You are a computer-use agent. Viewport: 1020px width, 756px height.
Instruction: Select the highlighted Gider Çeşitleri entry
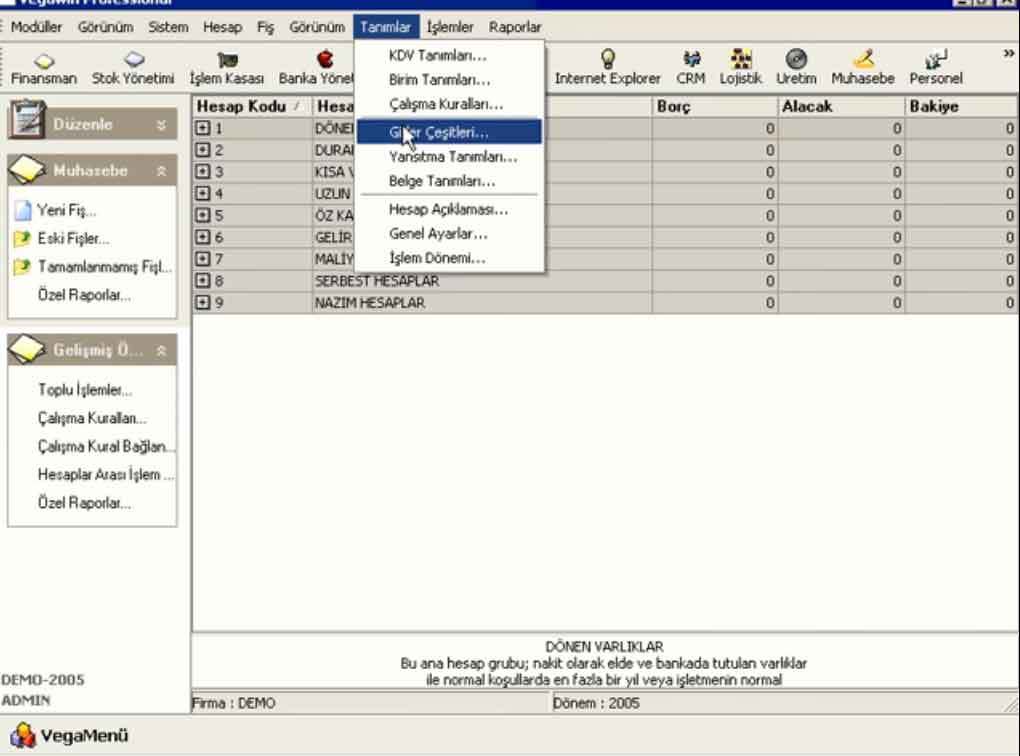[450, 132]
